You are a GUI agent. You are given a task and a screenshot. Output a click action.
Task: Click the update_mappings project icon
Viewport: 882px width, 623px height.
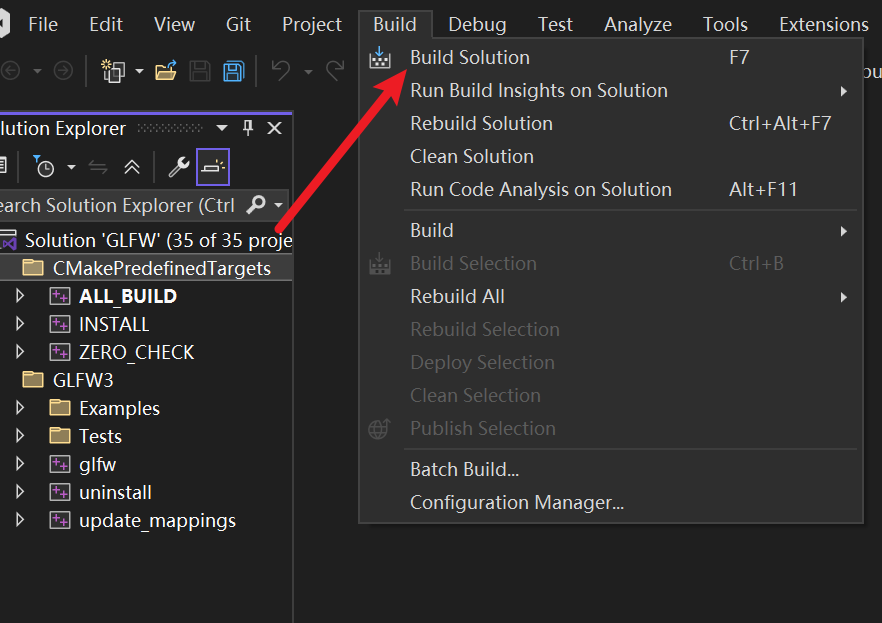click(60, 520)
